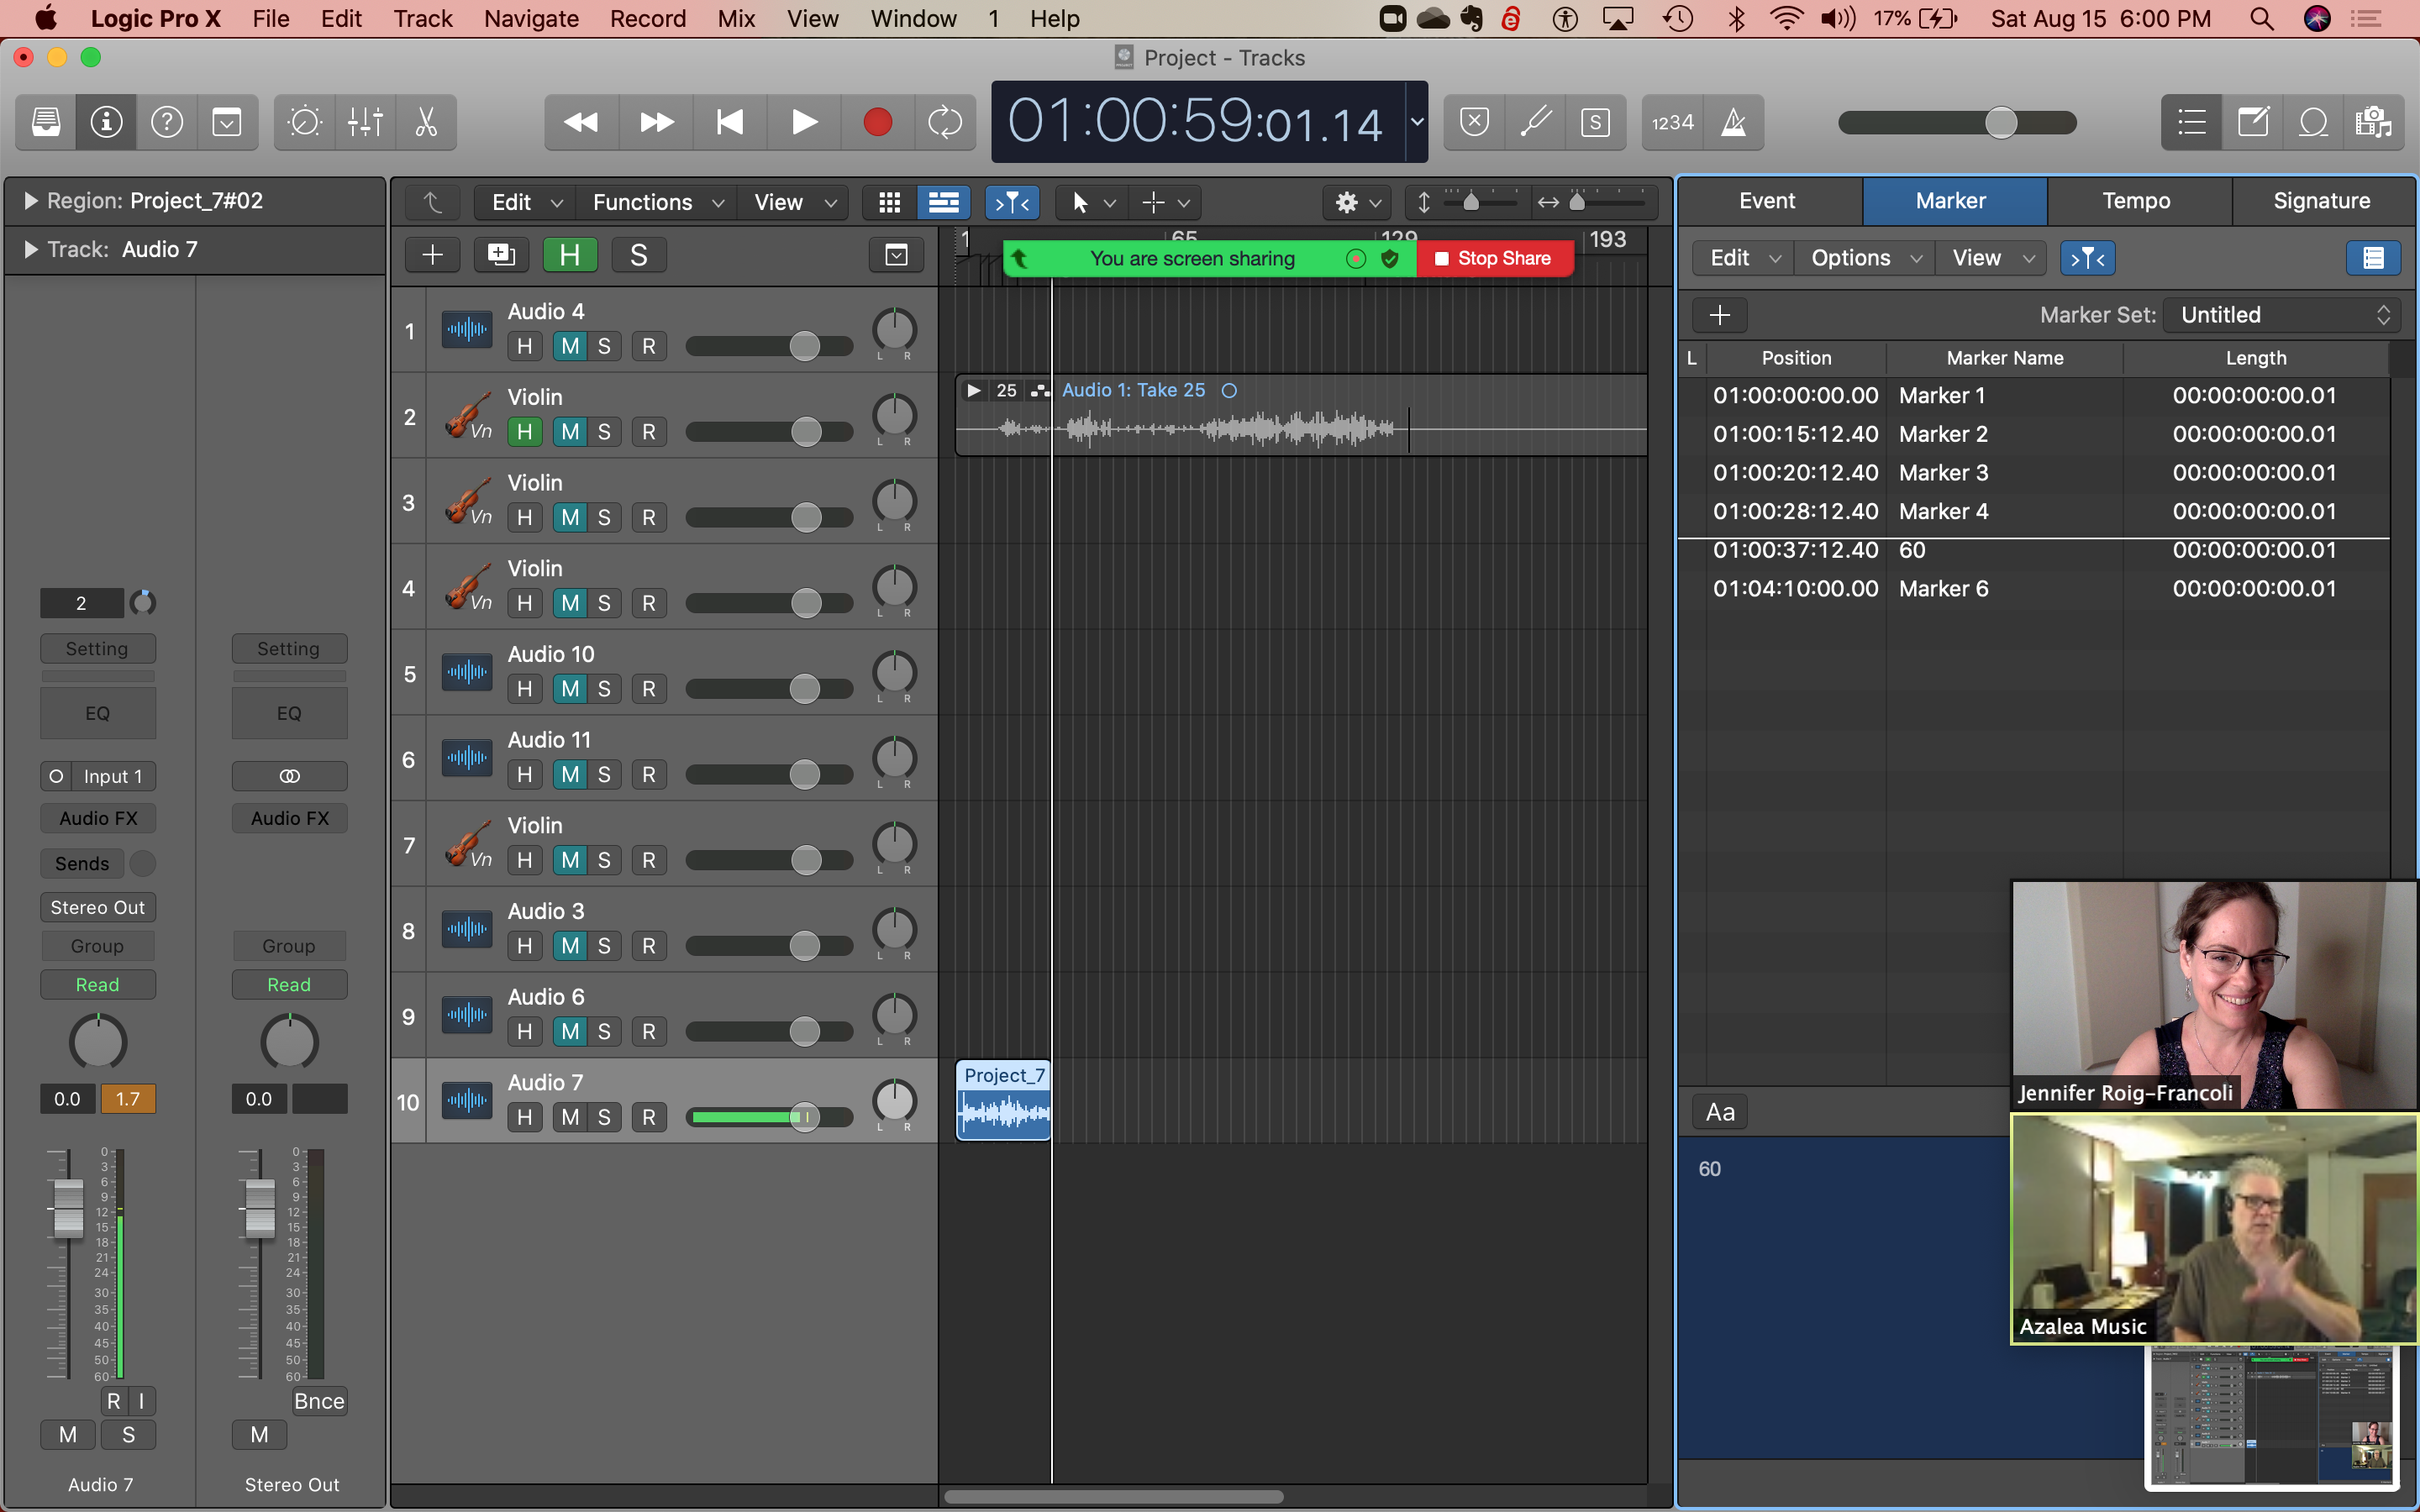This screenshot has height=1512, width=2420.
Task: Open the Marker Set Untitled popup
Action: 2284,315
